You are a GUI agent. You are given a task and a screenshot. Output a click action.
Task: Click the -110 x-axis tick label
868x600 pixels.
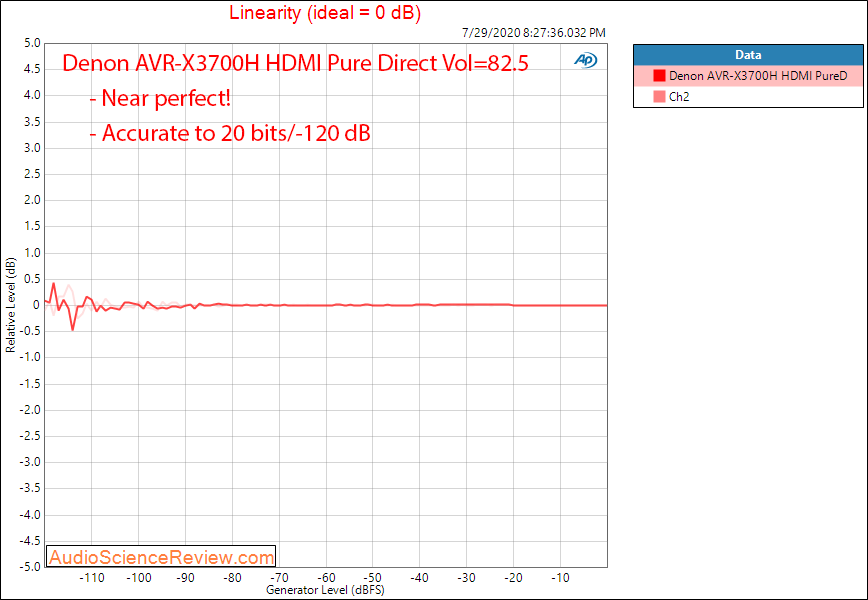click(x=92, y=578)
